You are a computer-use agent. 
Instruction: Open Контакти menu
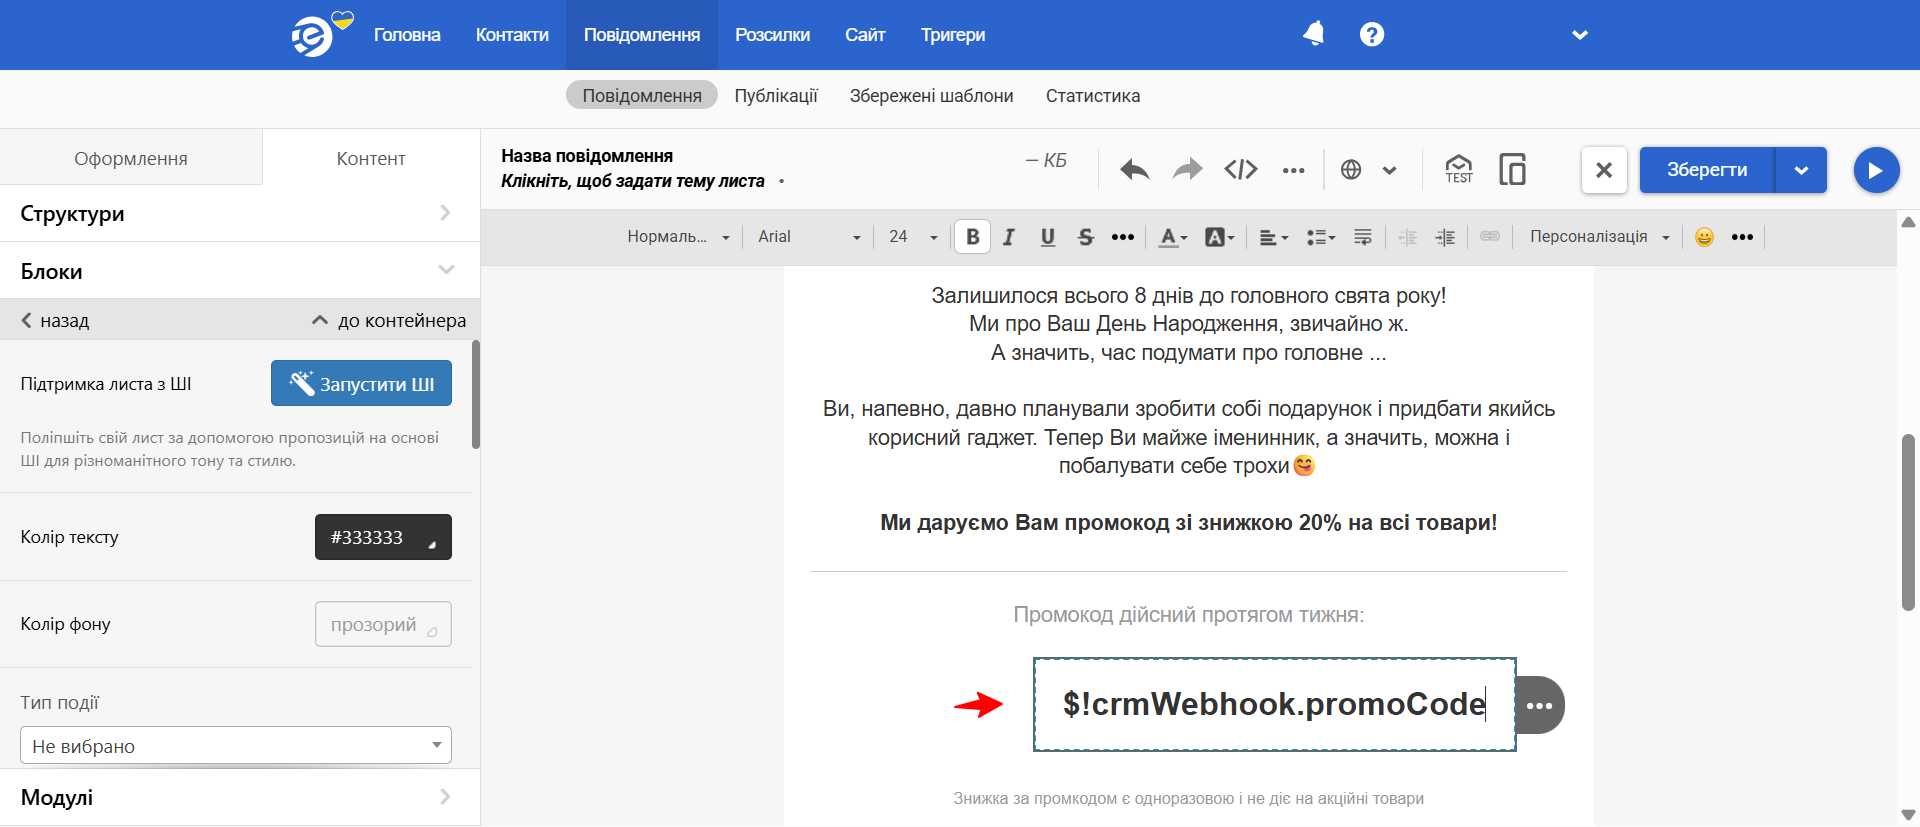[x=512, y=35]
